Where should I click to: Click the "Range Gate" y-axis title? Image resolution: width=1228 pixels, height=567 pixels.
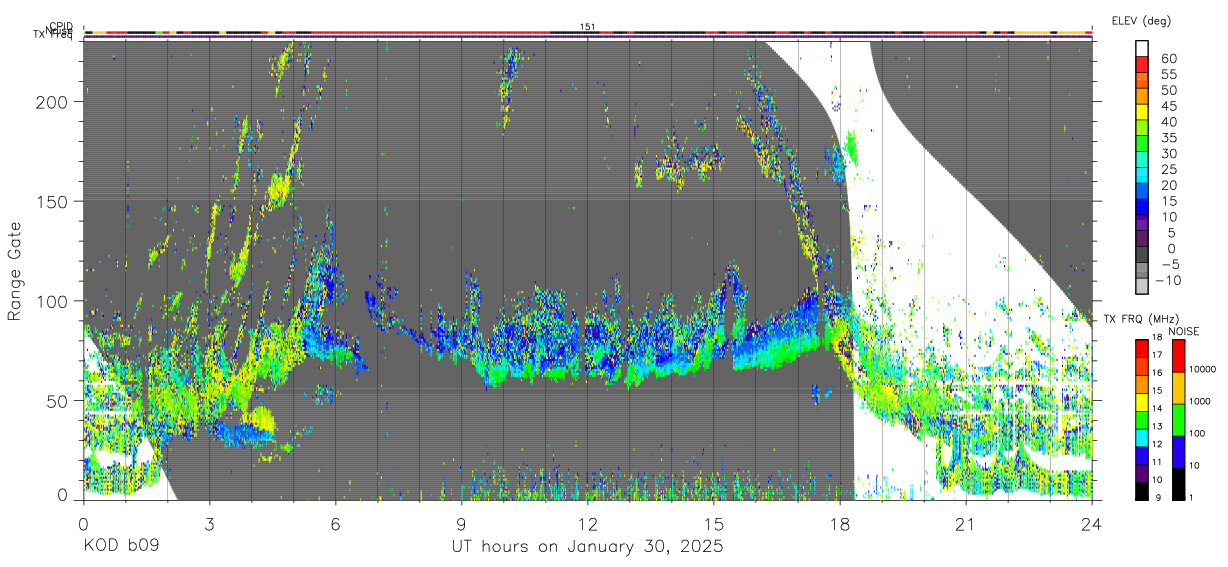click(15, 271)
